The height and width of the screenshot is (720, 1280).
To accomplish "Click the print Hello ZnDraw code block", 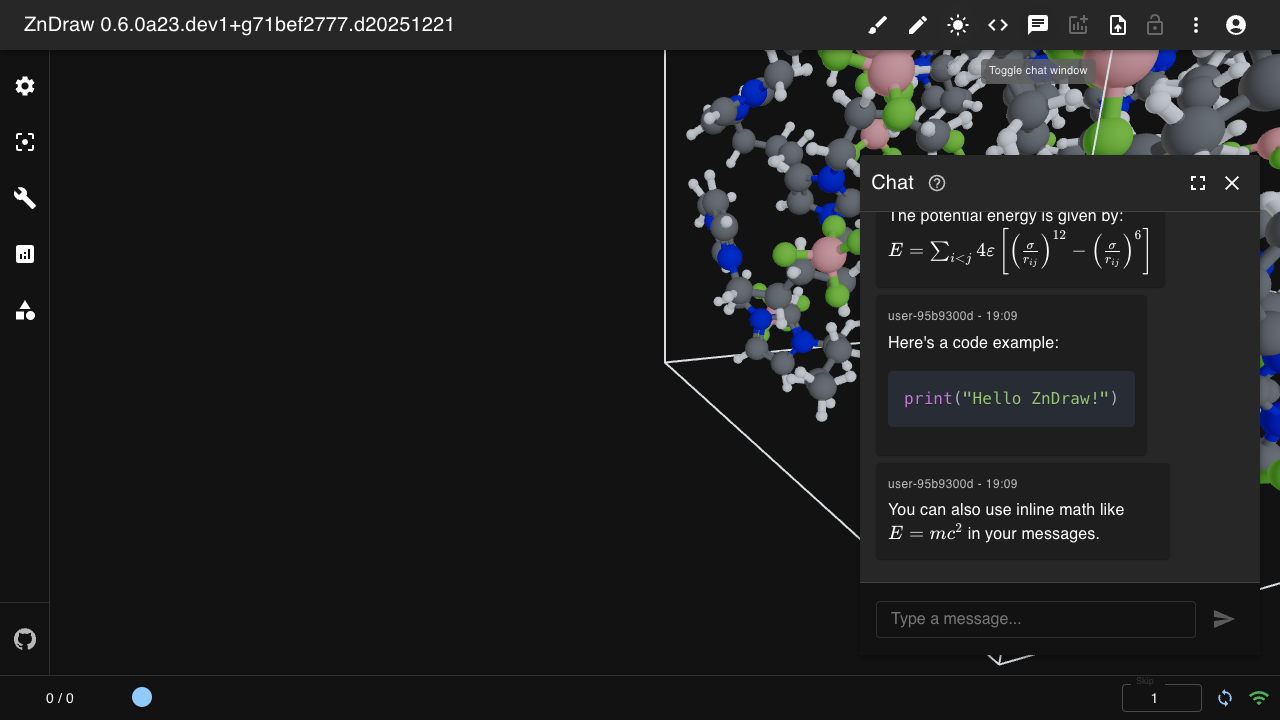I will point(1011,399).
